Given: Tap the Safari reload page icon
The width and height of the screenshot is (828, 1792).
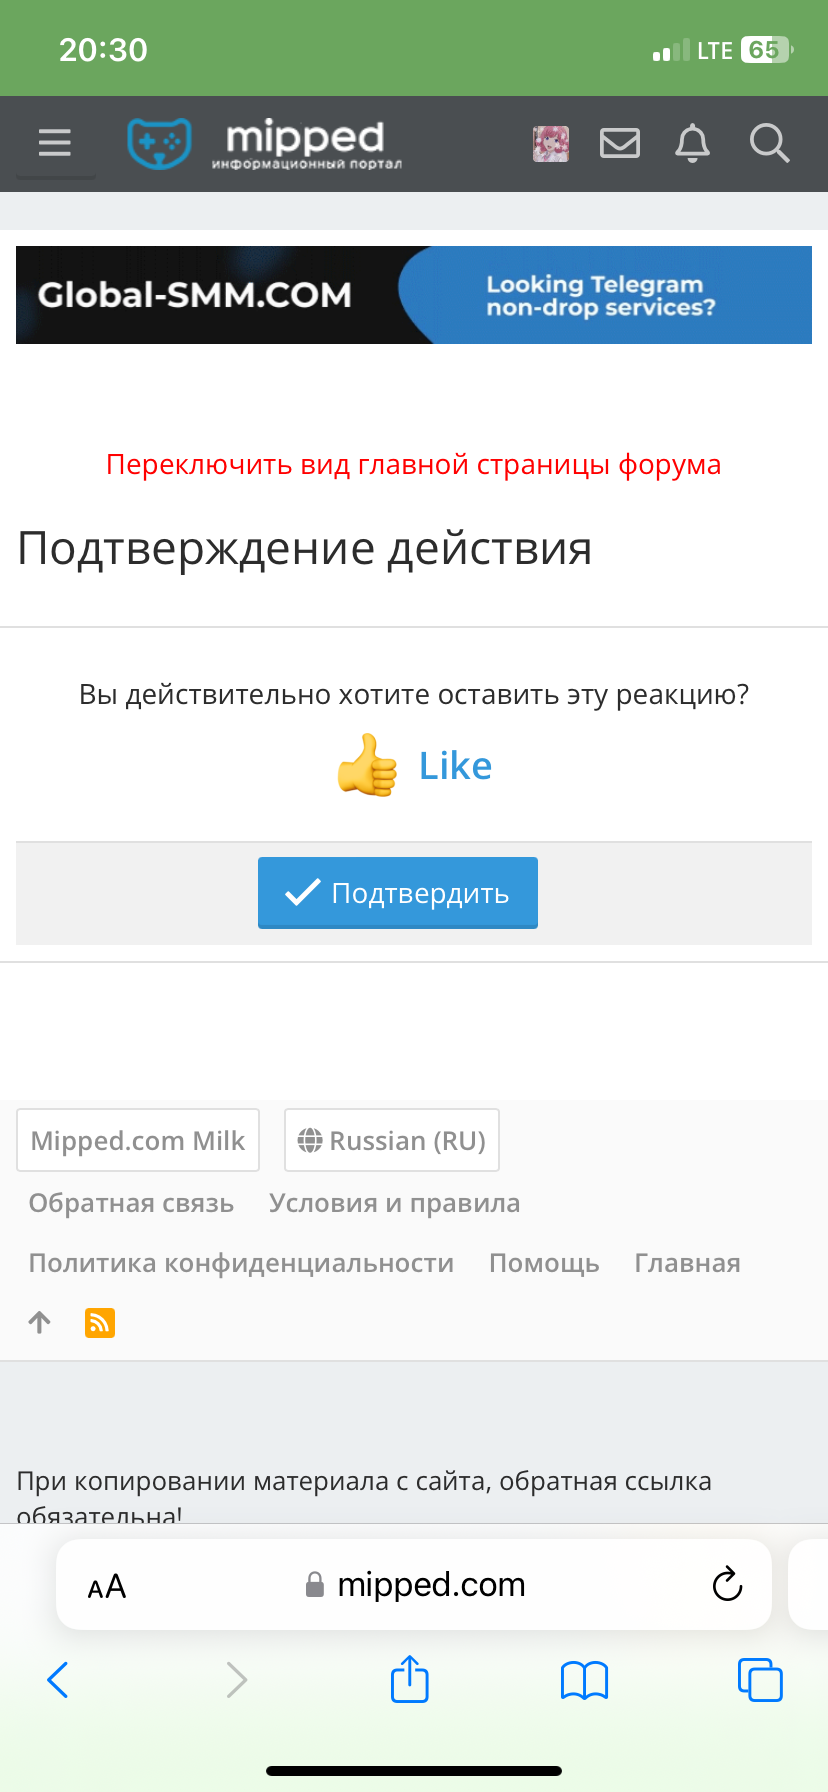Looking at the screenshot, I should click(727, 1584).
